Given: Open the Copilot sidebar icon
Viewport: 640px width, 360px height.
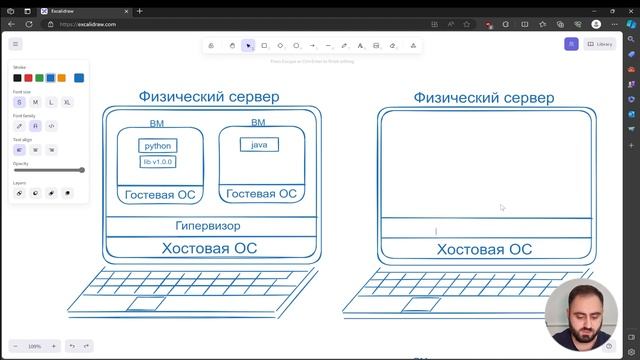Looking at the screenshot, I should tap(631, 24).
